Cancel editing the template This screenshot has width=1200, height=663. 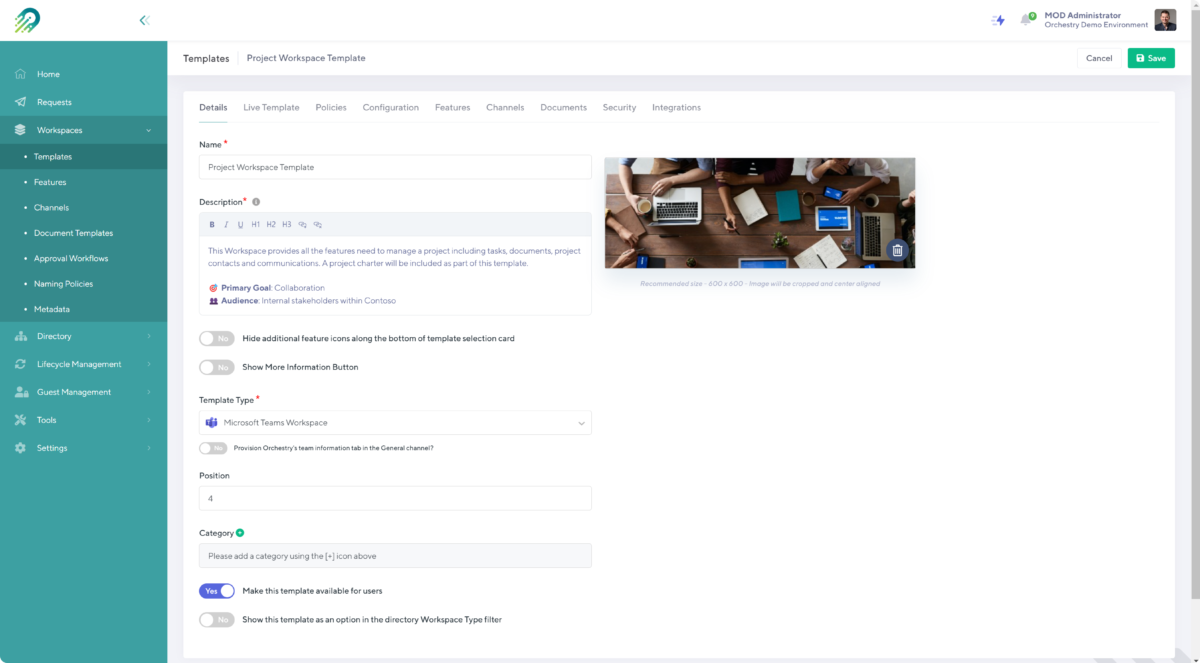click(x=1099, y=58)
